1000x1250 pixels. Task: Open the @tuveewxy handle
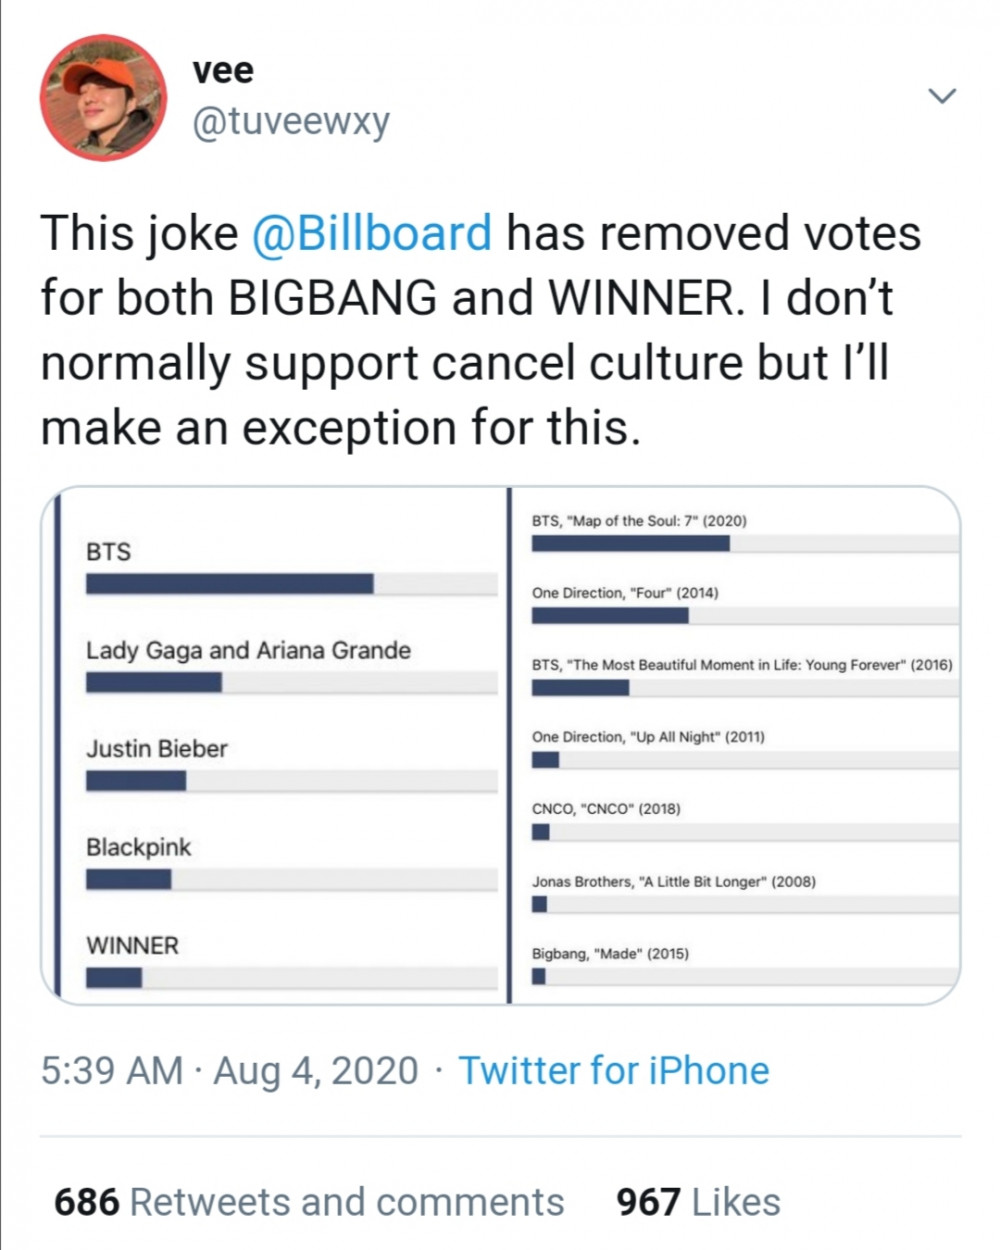(x=290, y=122)
